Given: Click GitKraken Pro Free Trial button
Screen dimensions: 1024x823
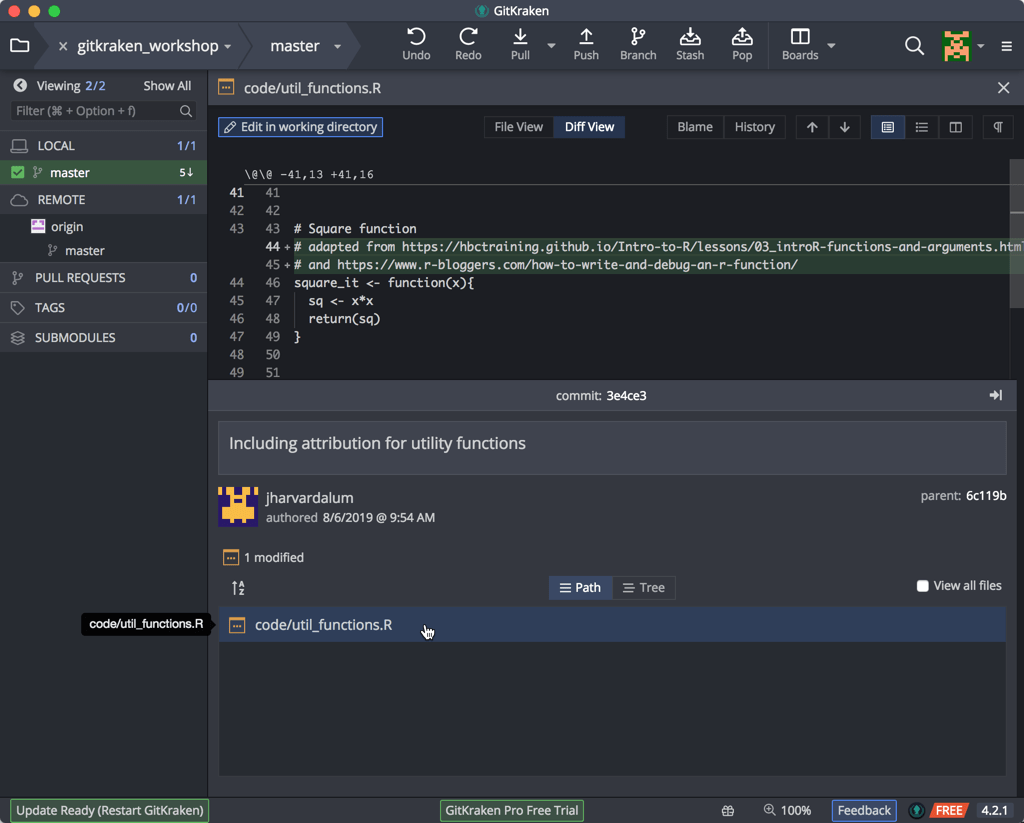Looking at the screenshot, I should click(x=511, y=811).
